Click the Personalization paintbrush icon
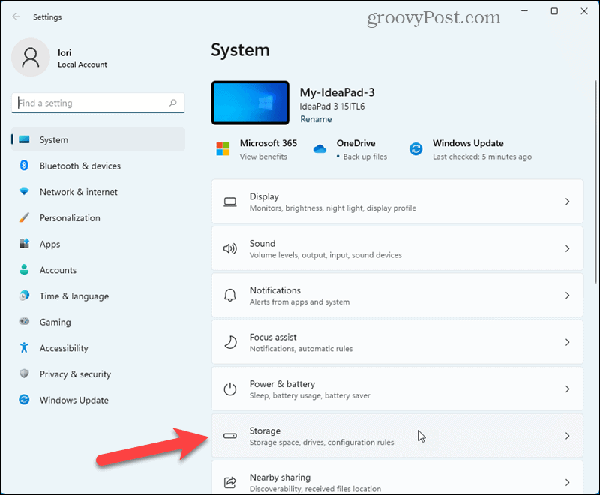Image resolution: width=600 pixels, height=495 pixels. (x=24, y=218)
